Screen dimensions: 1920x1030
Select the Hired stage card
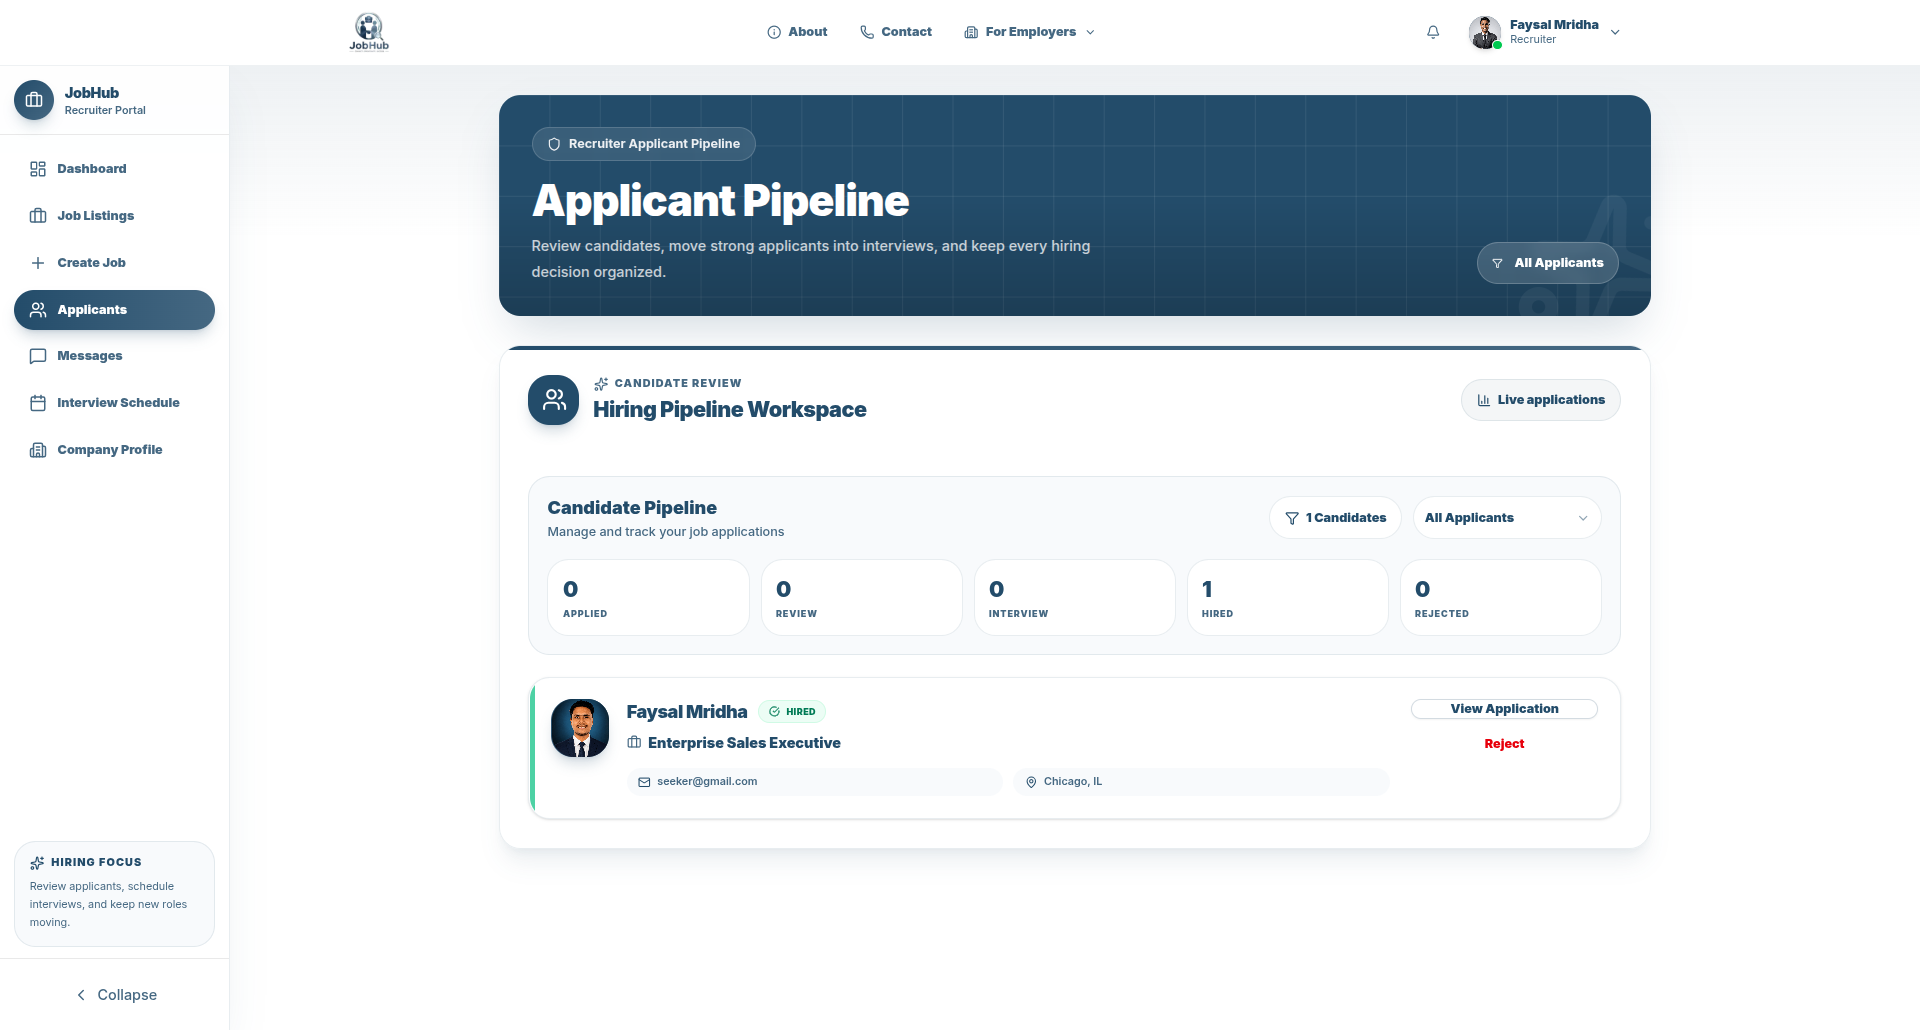[x=1288, y=598]
